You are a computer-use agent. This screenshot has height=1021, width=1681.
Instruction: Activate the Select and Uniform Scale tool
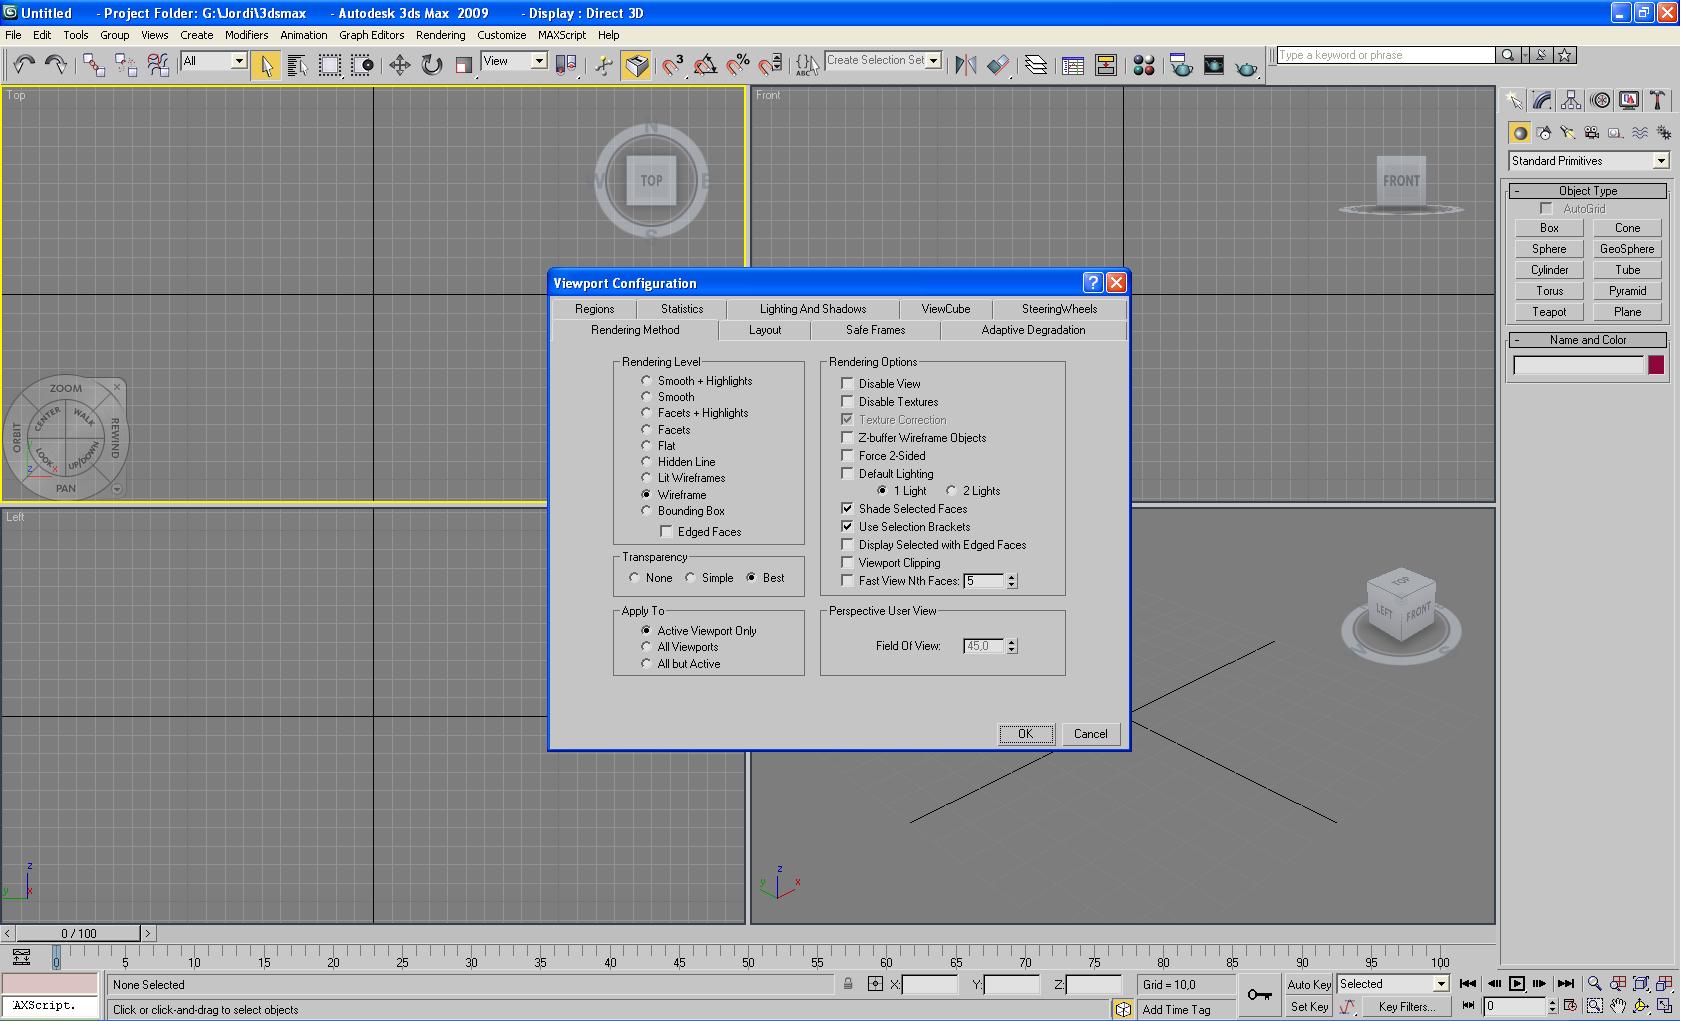[x=464, y=65]
